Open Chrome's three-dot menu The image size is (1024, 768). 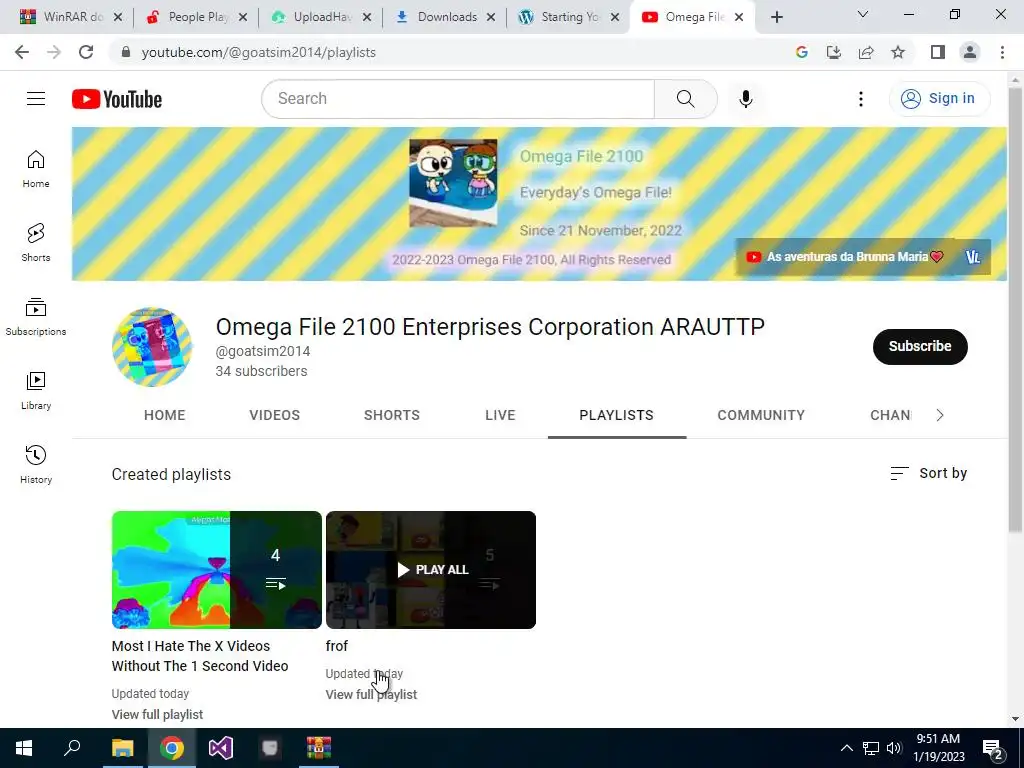[x=1002, y=52]
